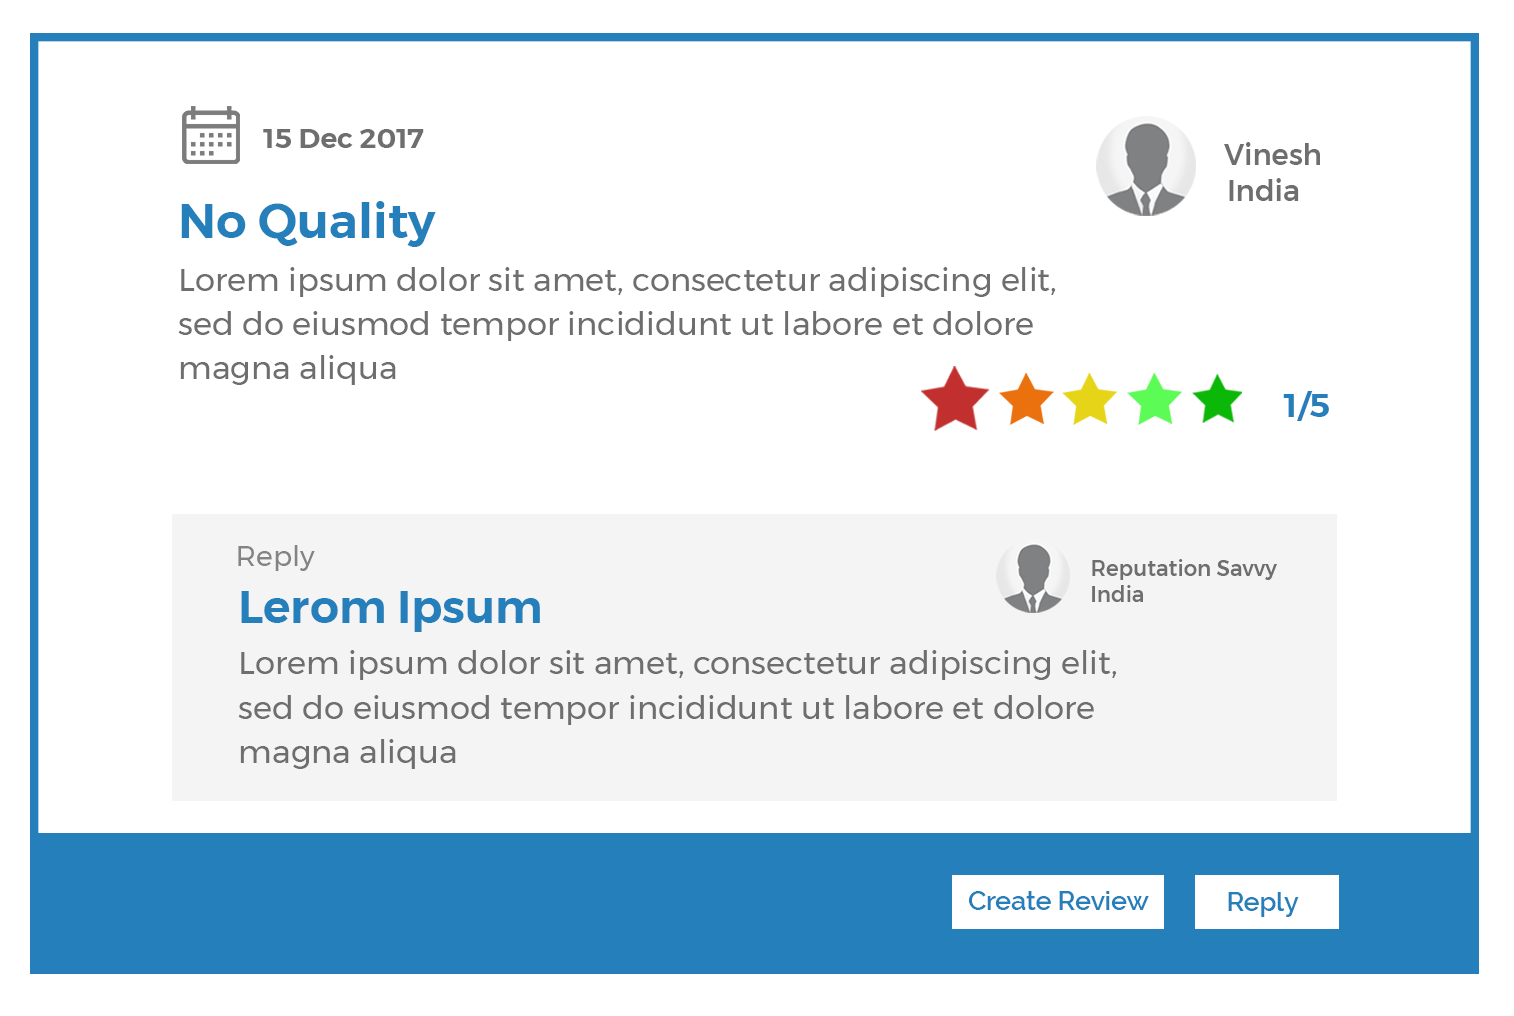Click the Reply button in footer

(1267, 902)
